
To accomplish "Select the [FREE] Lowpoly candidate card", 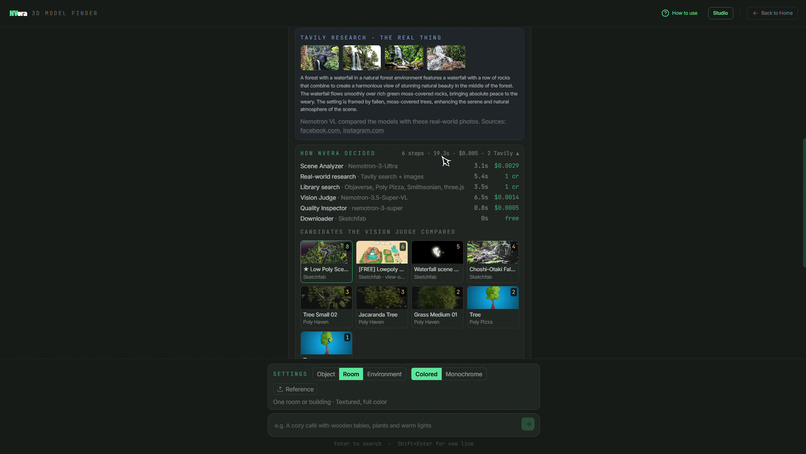I will pyautogui.click(x=382, y=261).
